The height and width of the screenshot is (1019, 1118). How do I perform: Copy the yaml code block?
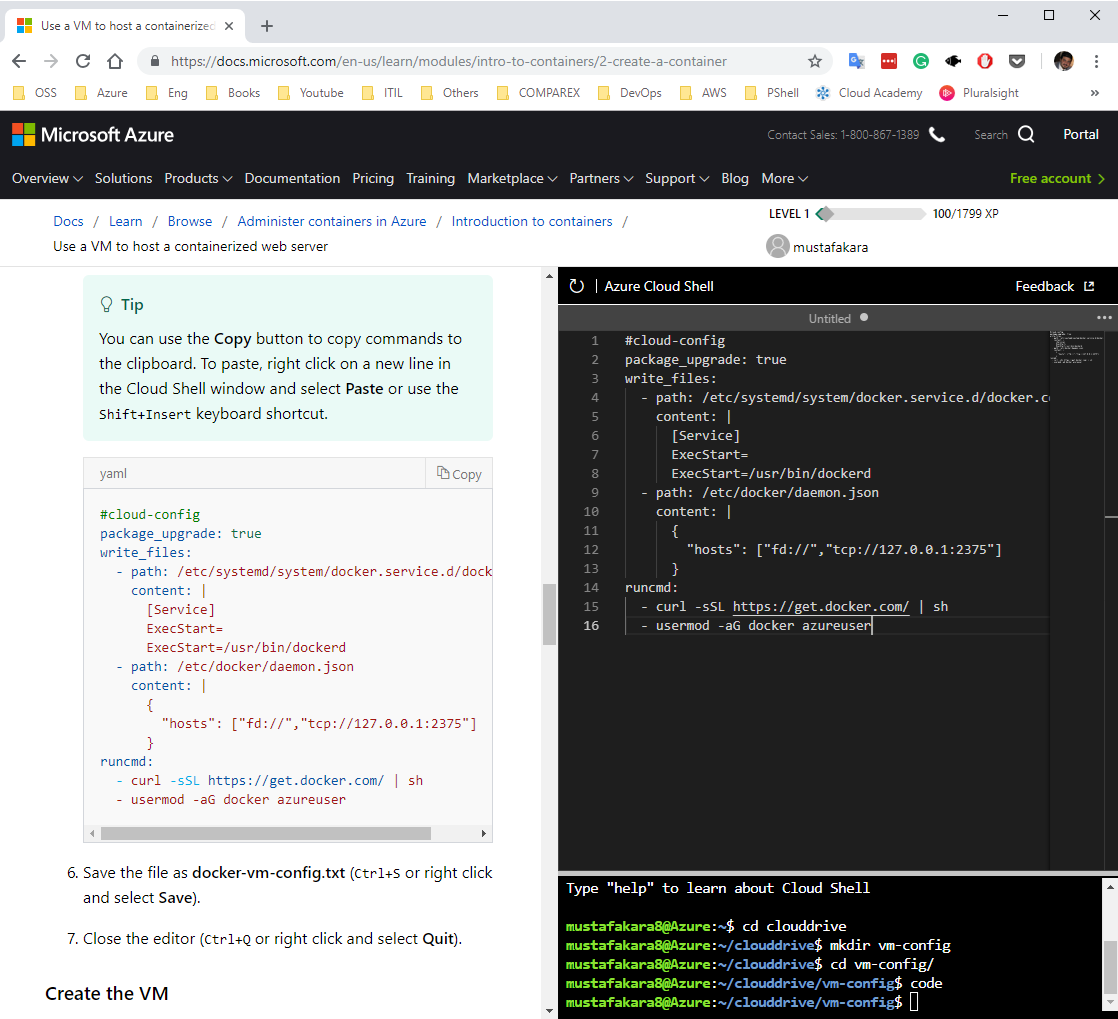point(458,474)
